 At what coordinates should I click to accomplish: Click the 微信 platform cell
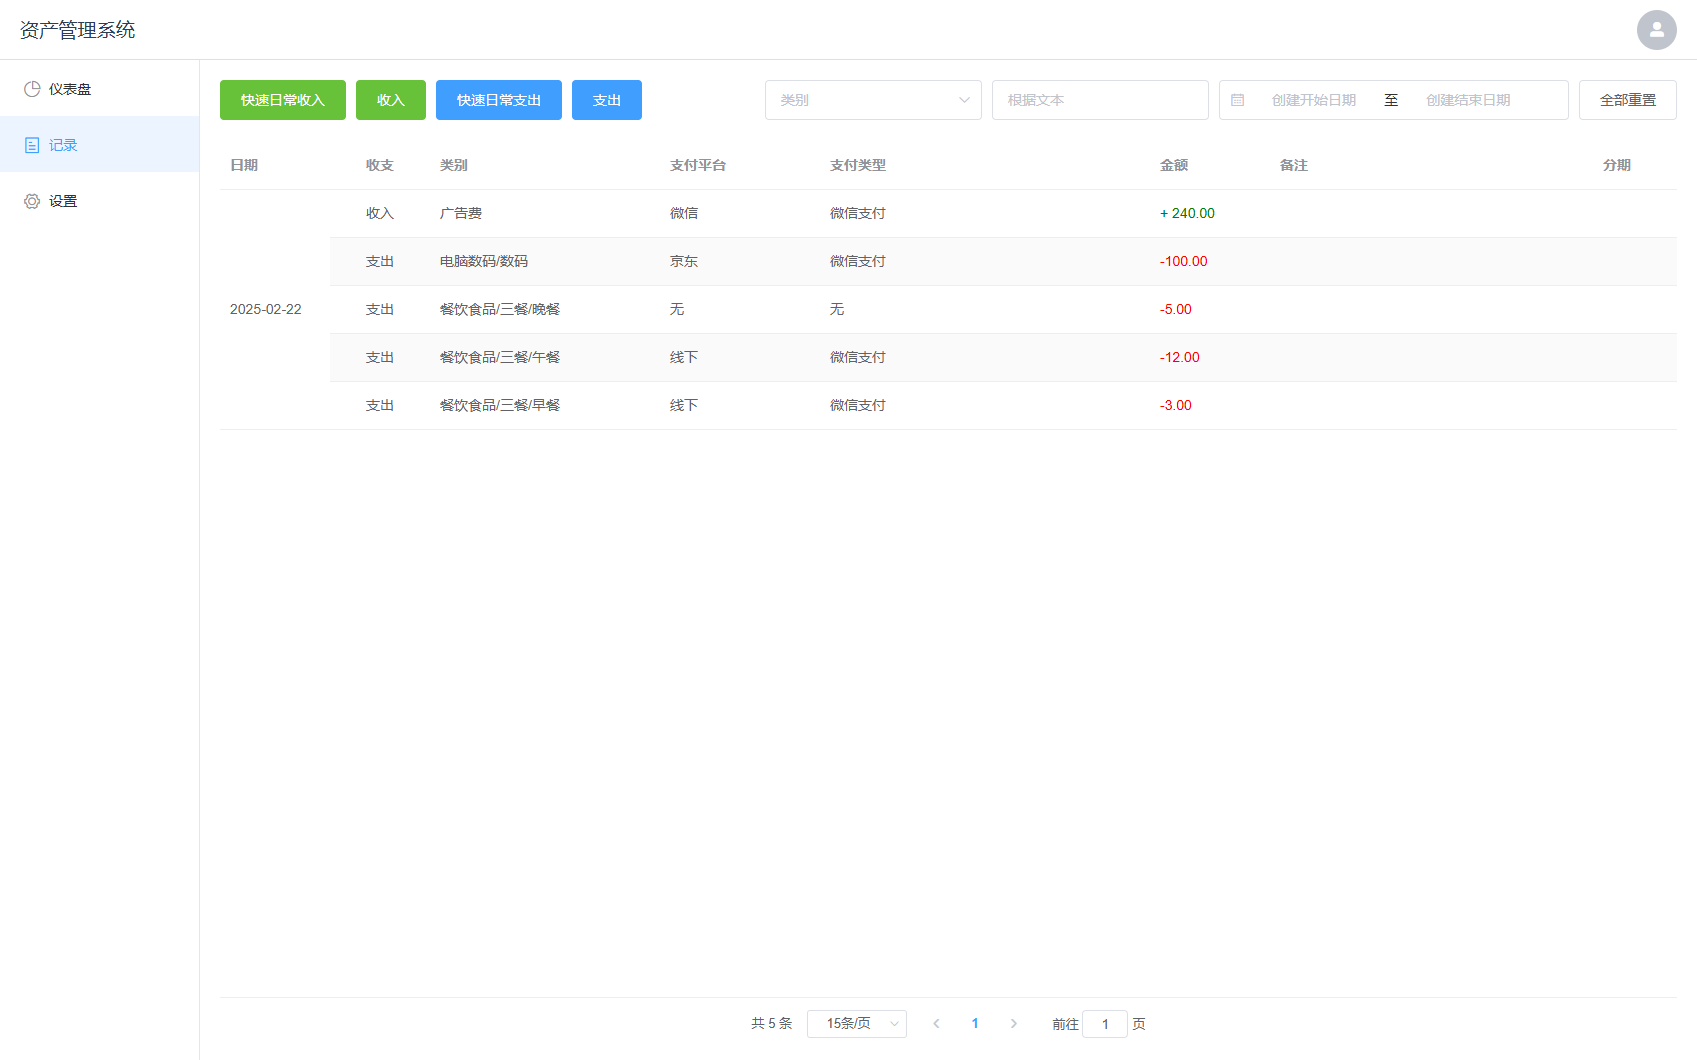click(684, 213)
